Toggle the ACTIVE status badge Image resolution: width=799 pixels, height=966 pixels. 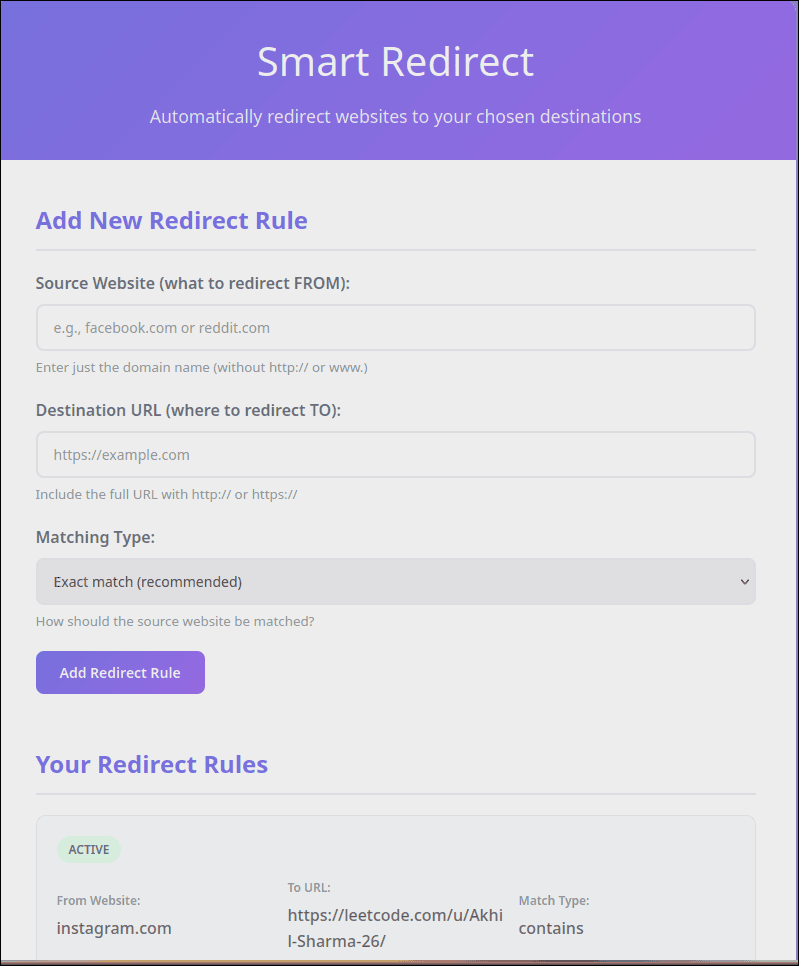pyautogui.click(x=89, y=849)
